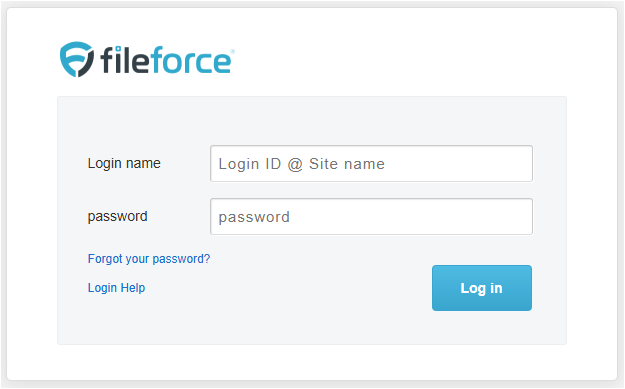The image size is (625, 389).
Task: Click the word "Forgot" in password link
Action: click(105, 259)
